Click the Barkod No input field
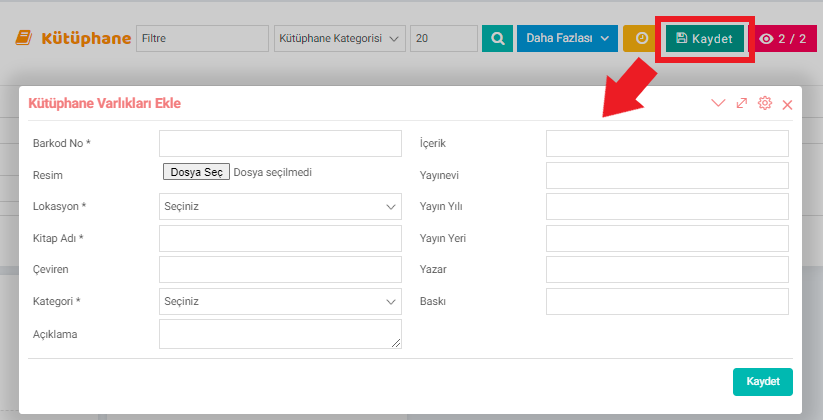823x420 pixels. tap(280, 143)
